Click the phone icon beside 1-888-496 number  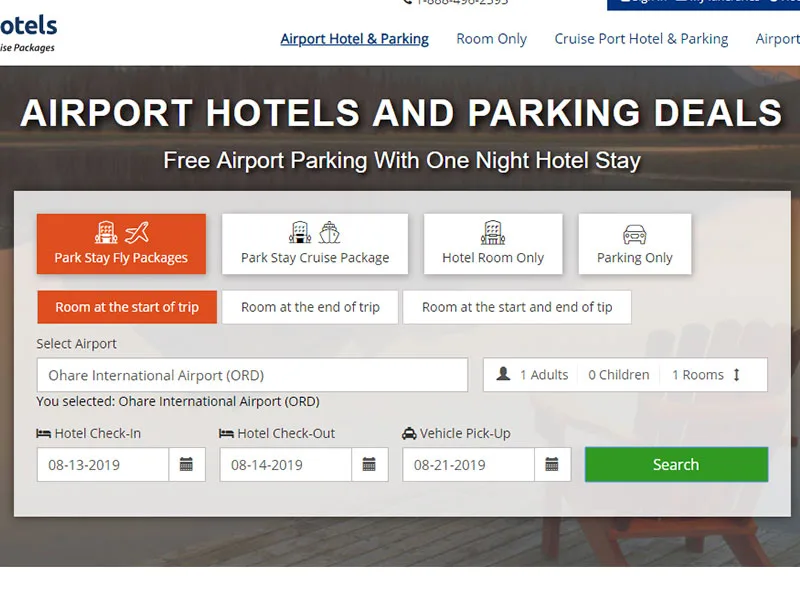410,3
